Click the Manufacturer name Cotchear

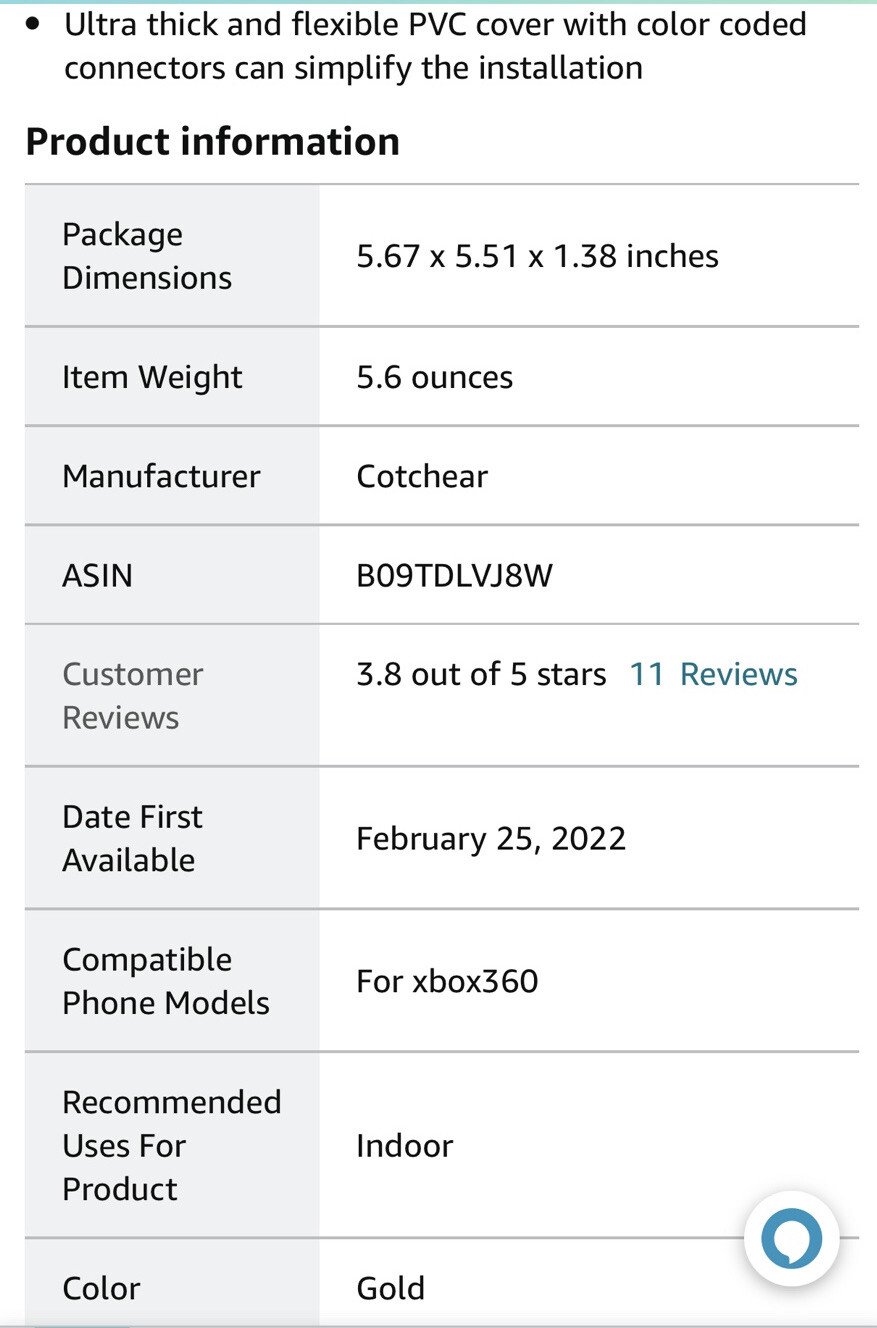pos(422,476)
